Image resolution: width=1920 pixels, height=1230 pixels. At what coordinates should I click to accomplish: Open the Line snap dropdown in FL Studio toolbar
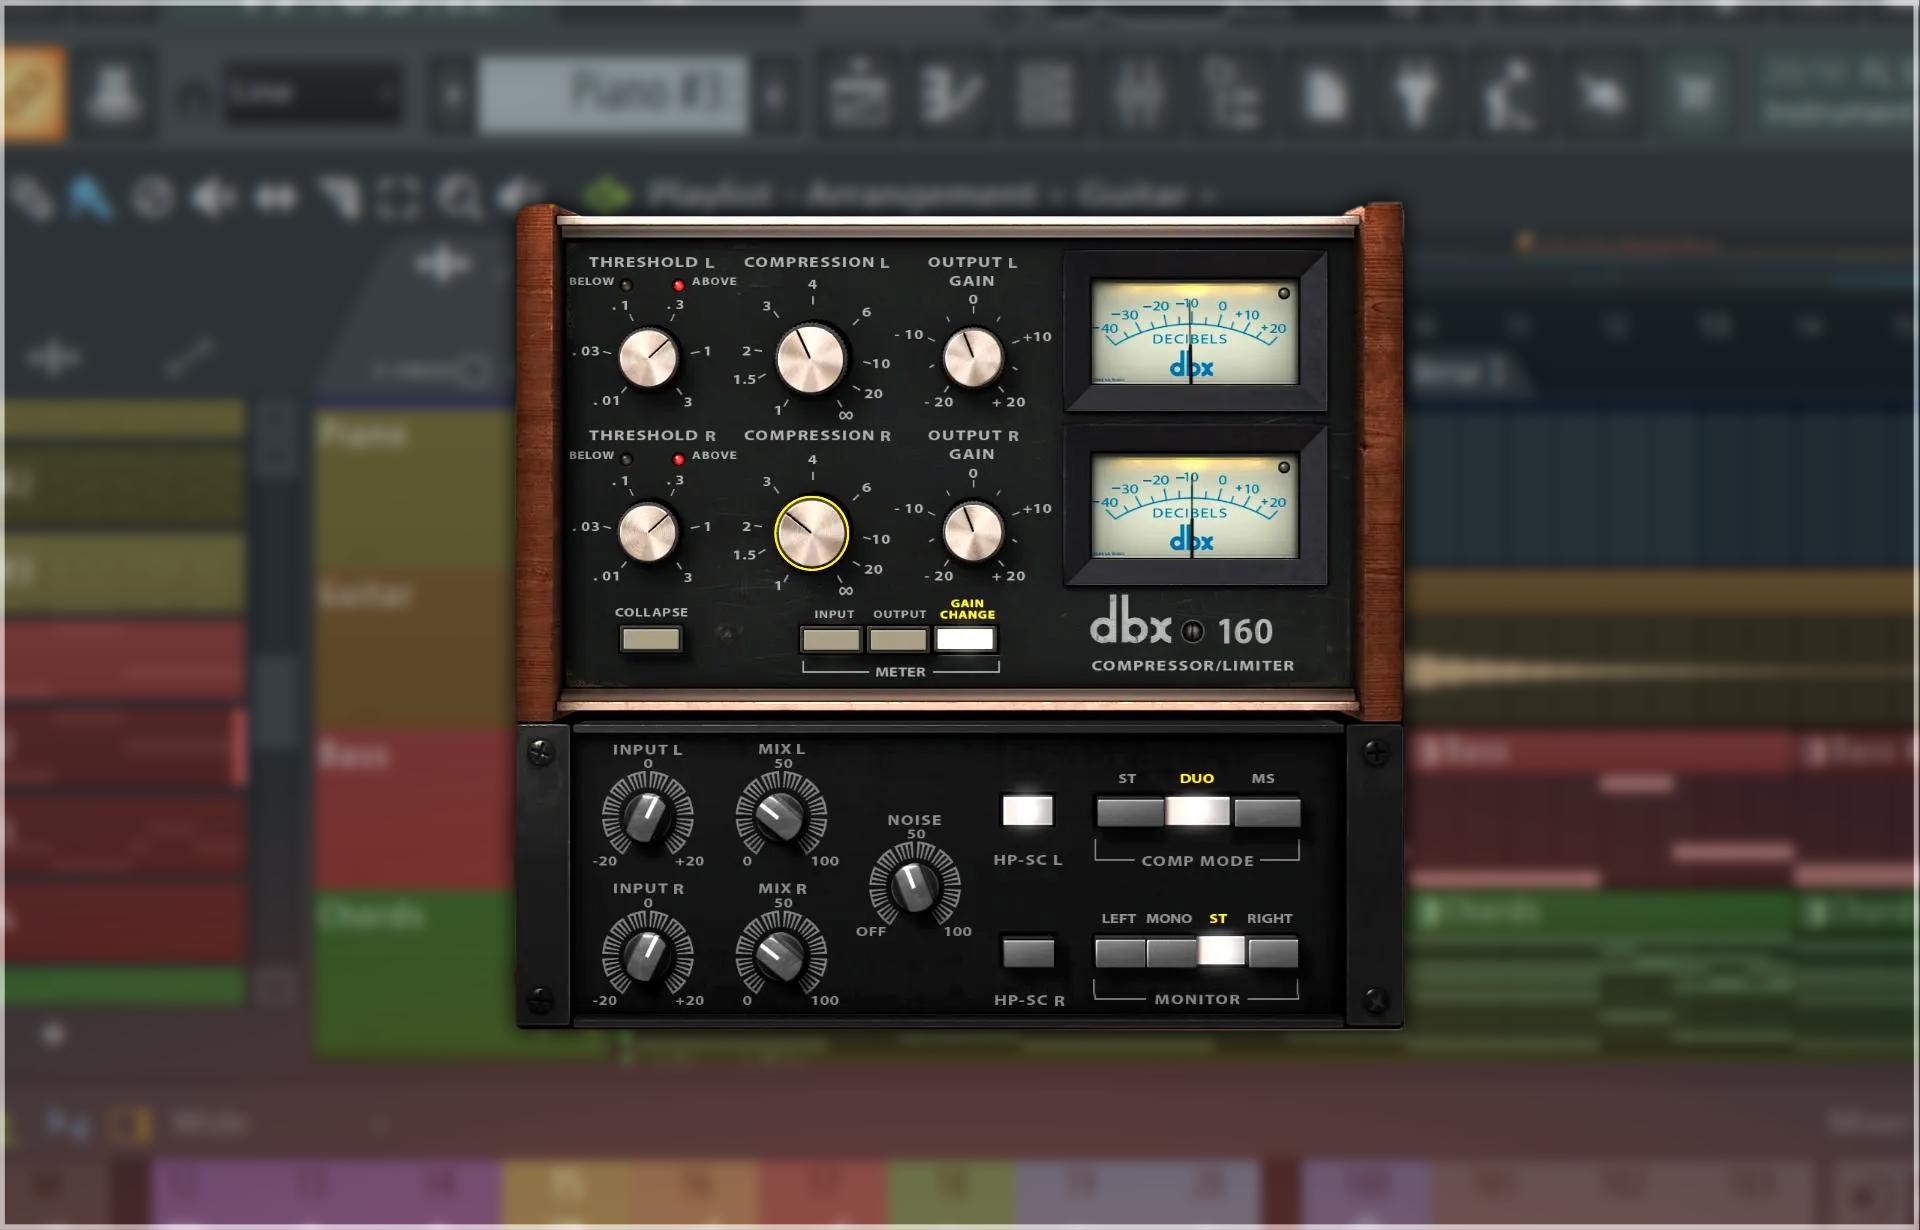[x=313, y=94]
